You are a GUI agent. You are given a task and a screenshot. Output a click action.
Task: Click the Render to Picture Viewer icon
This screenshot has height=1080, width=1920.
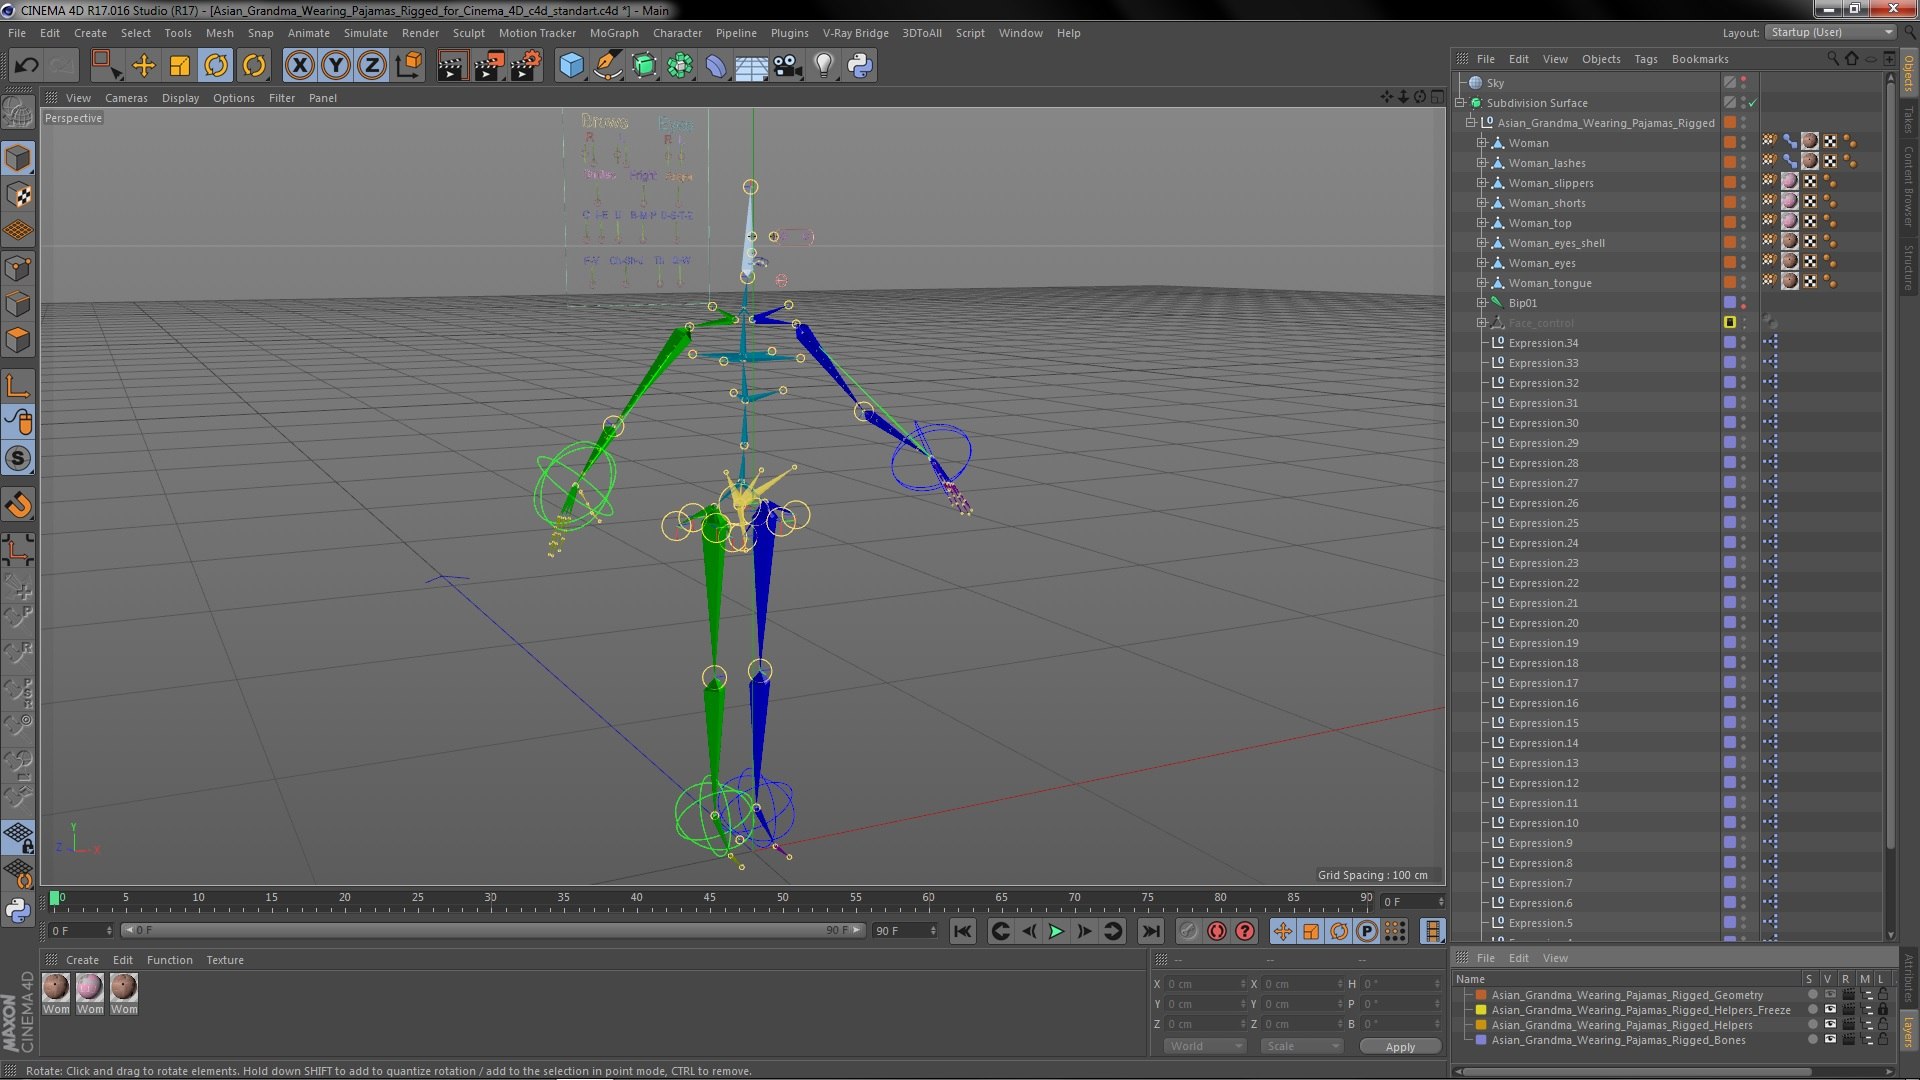488,66
